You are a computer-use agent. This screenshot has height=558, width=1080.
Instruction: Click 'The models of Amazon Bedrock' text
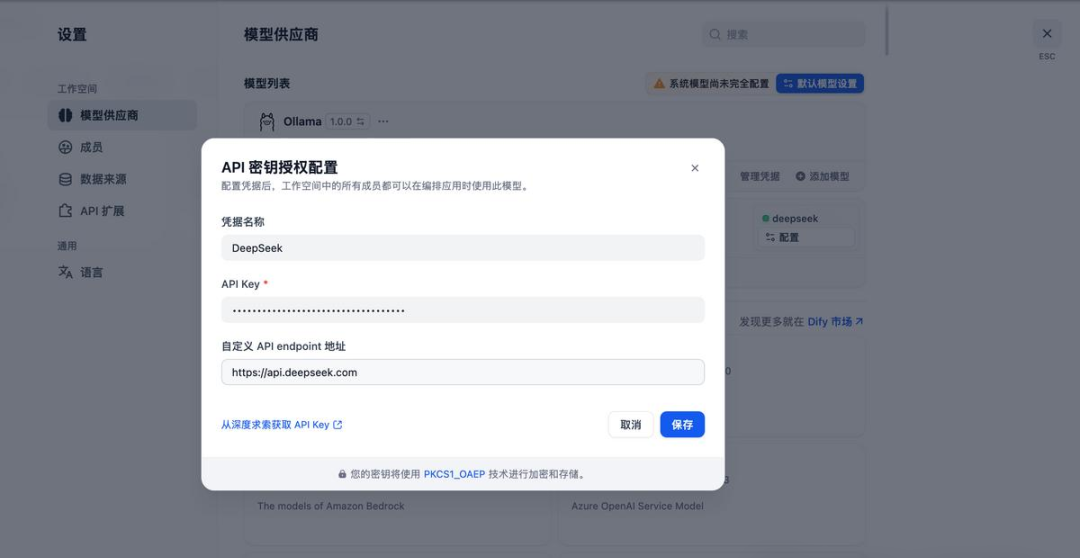331,506
